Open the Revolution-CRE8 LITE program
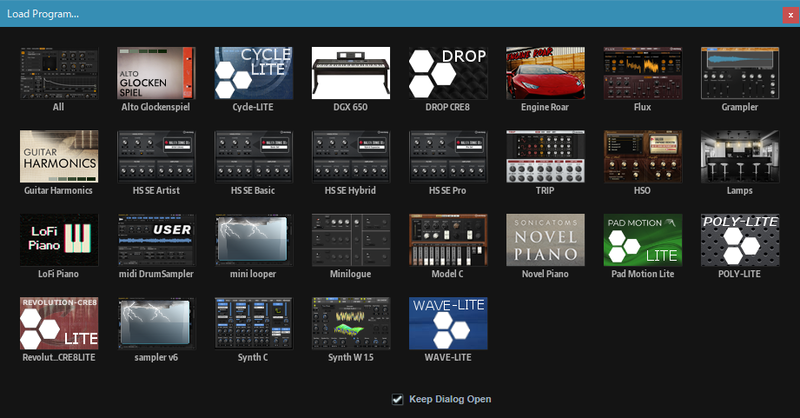The image size is (800, 418). pos(59,323)
